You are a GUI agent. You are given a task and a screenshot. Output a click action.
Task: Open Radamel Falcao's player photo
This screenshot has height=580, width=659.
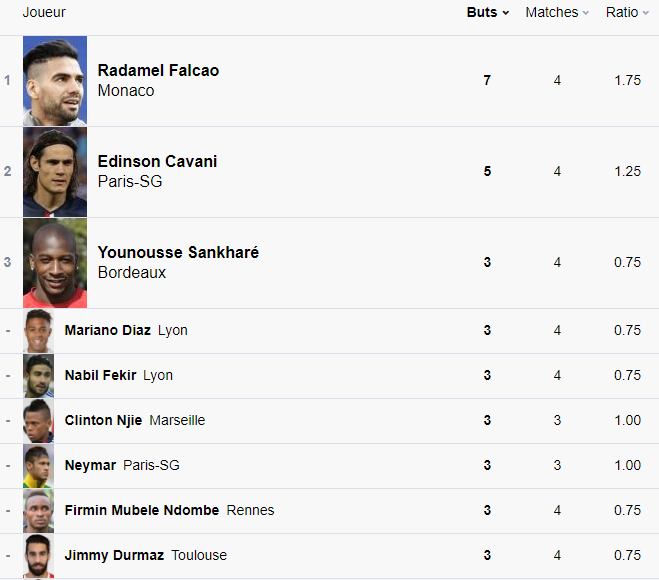tap(55, 81)
